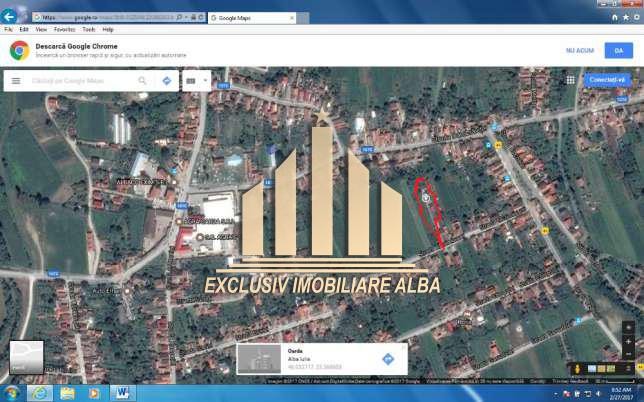Zoom out with the minus button
Screen dimensions: 644x402
point(628,353)
